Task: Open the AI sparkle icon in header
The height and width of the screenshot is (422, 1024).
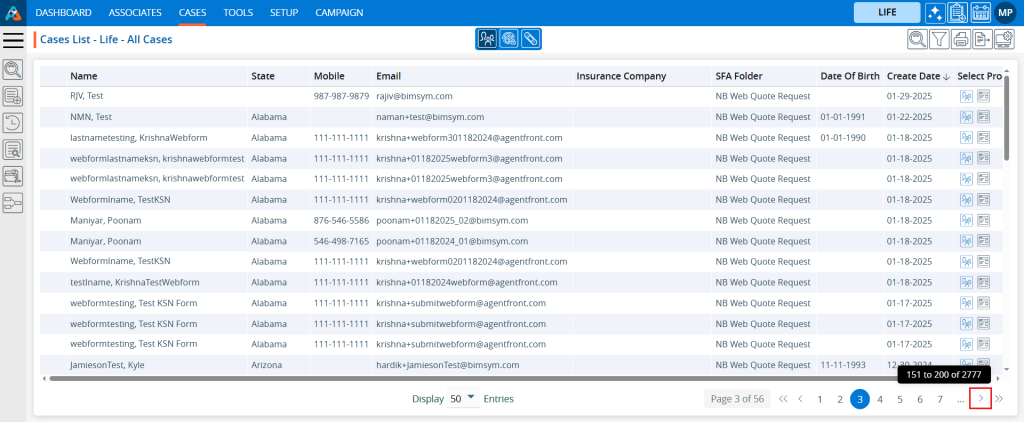Action: click(934, 12)
